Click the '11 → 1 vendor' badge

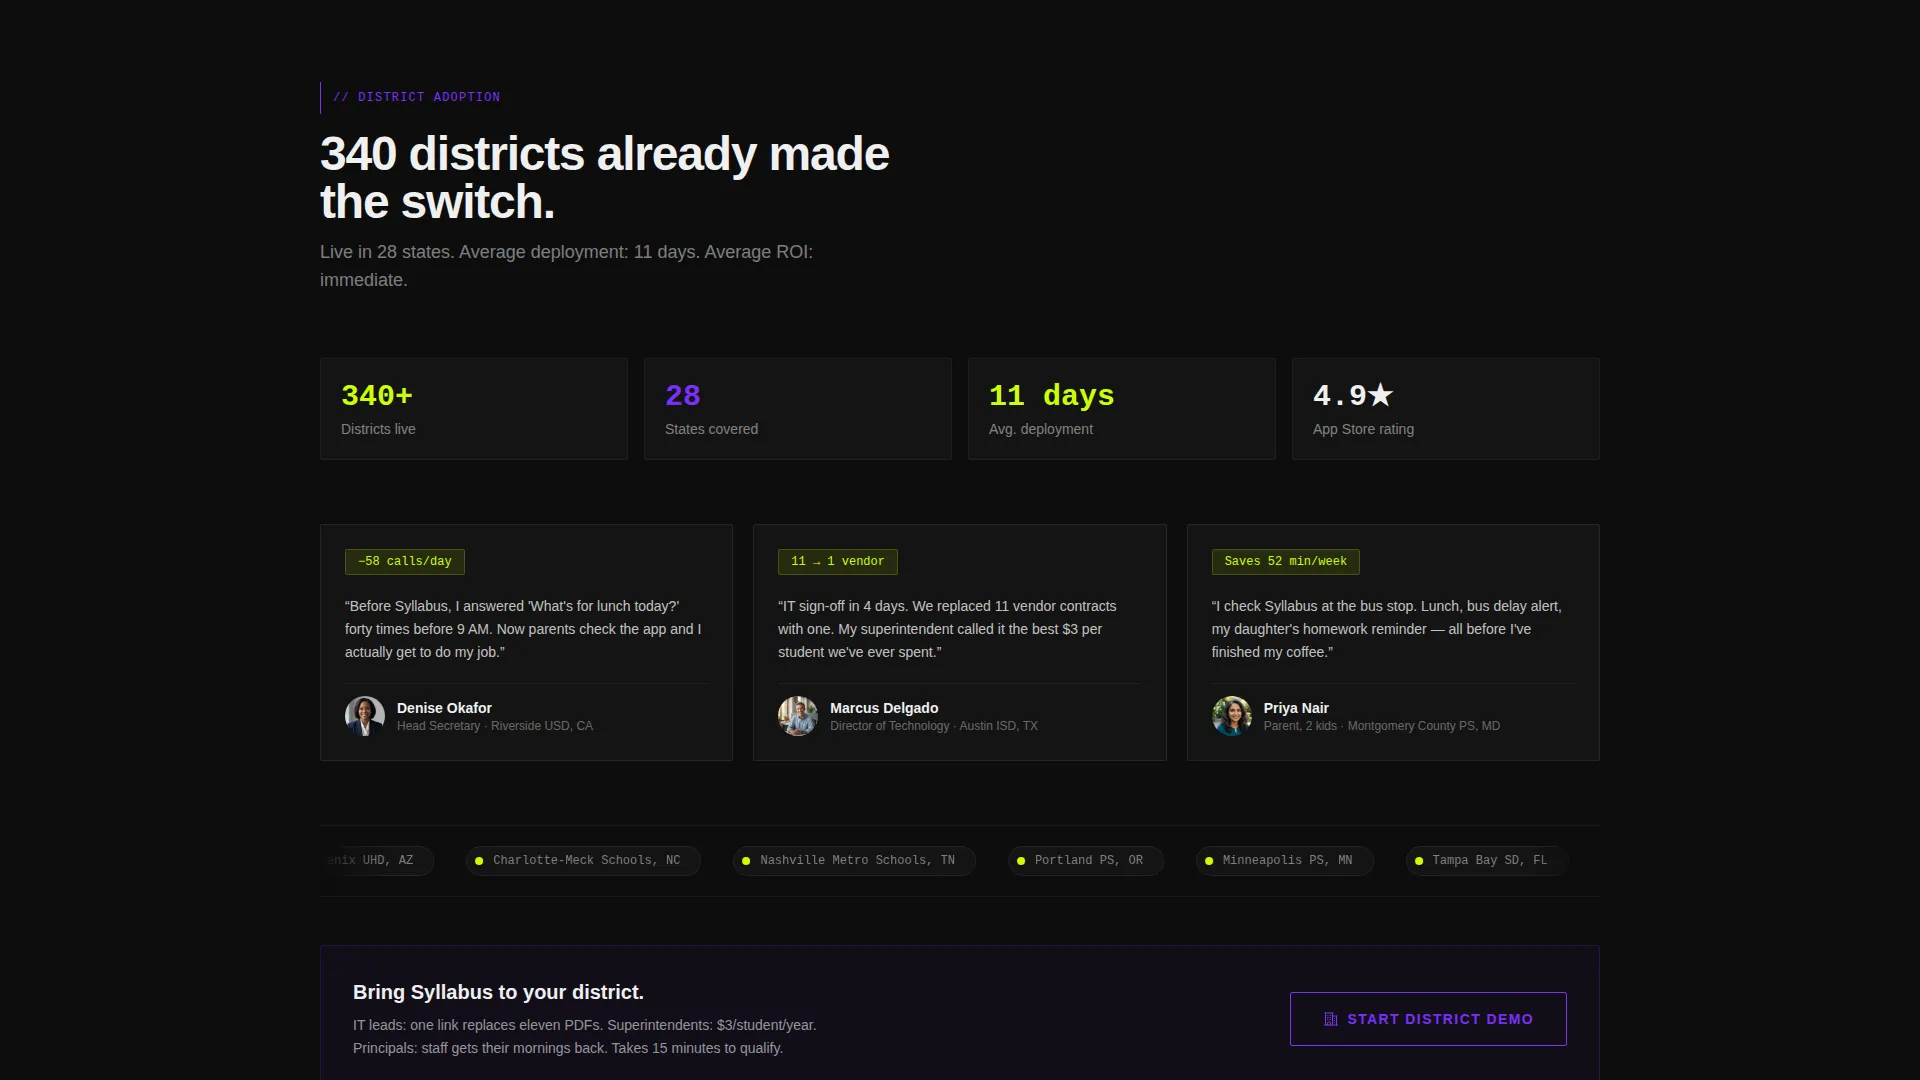[838, 562]
